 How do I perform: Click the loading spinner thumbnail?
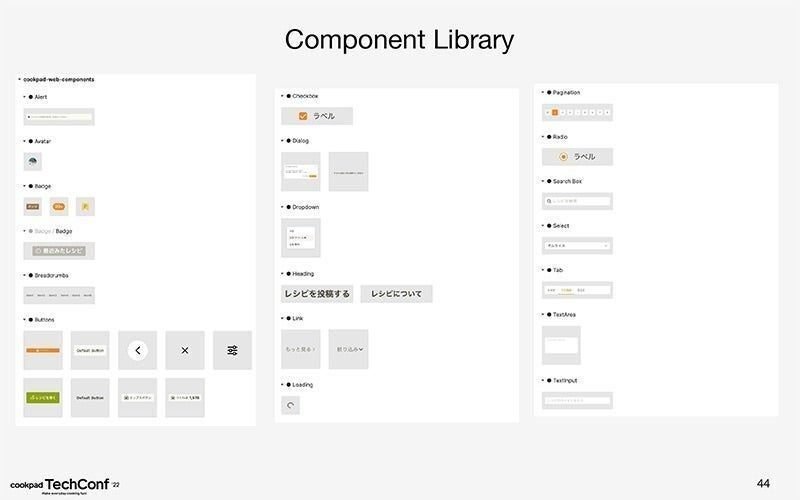click(x=290, y=406)
